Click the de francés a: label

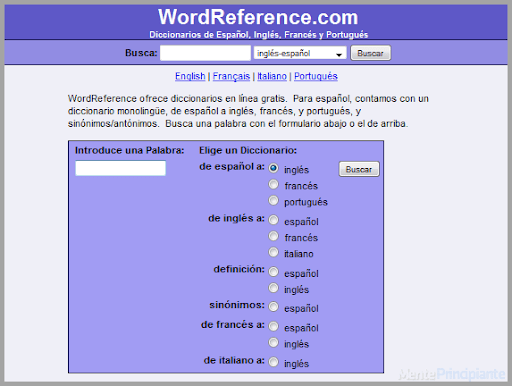[233, 325]
